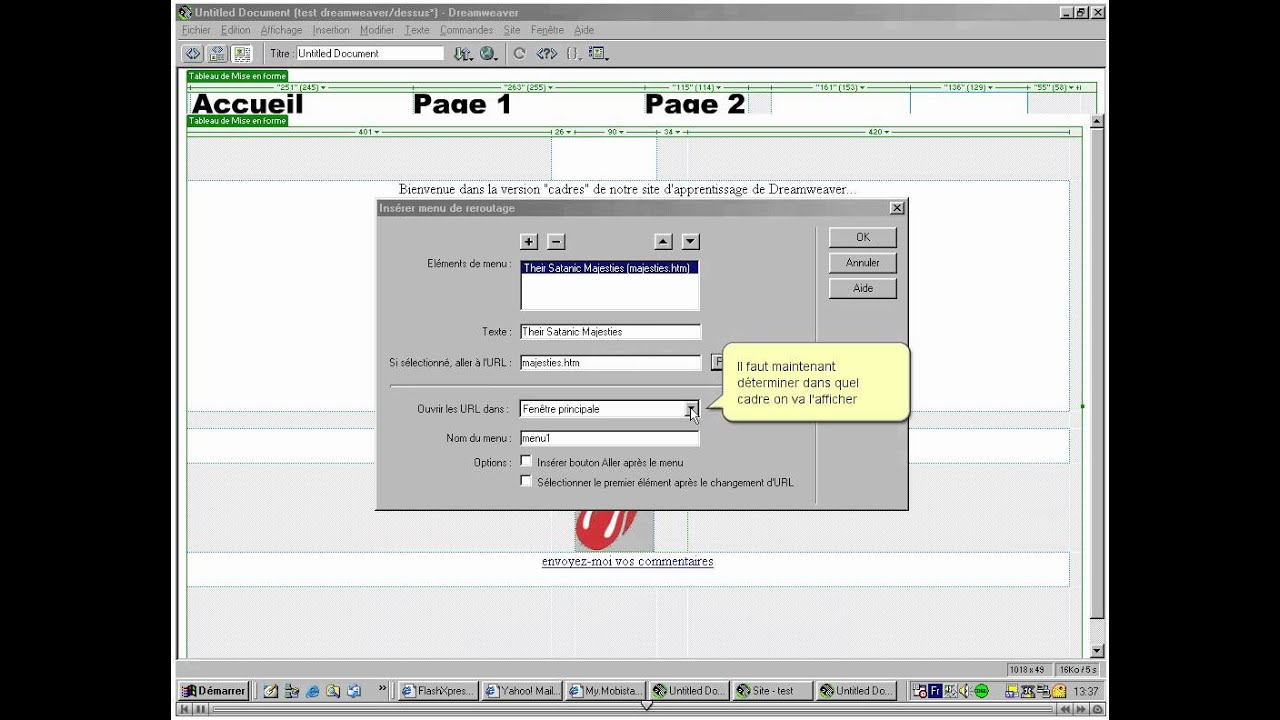Open the Commandes menu
The width and height of the screenshot is (1280, 720).
click(466, 30)
